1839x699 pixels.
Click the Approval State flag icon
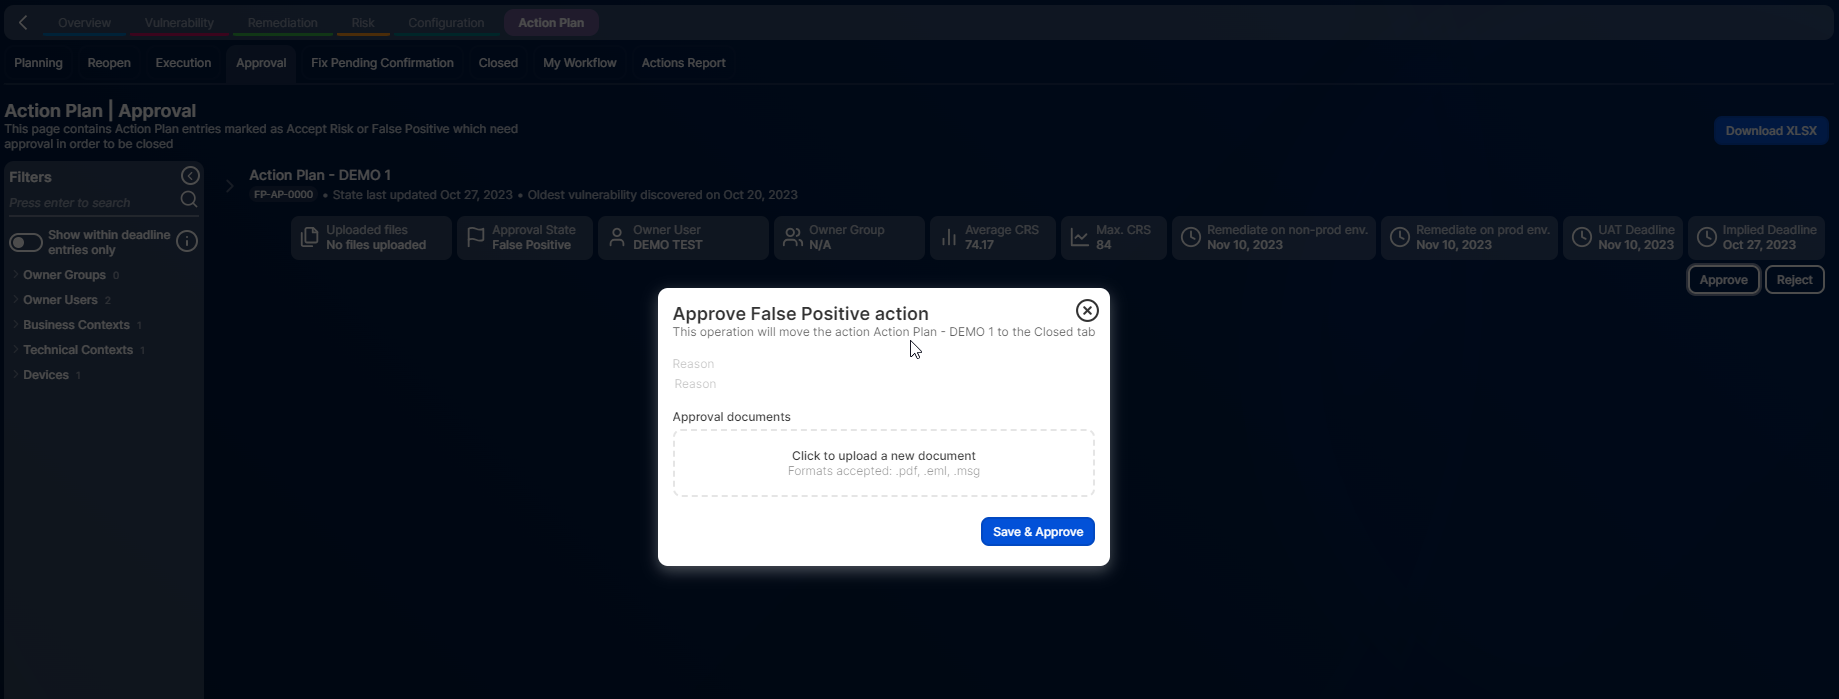point(476,237)
